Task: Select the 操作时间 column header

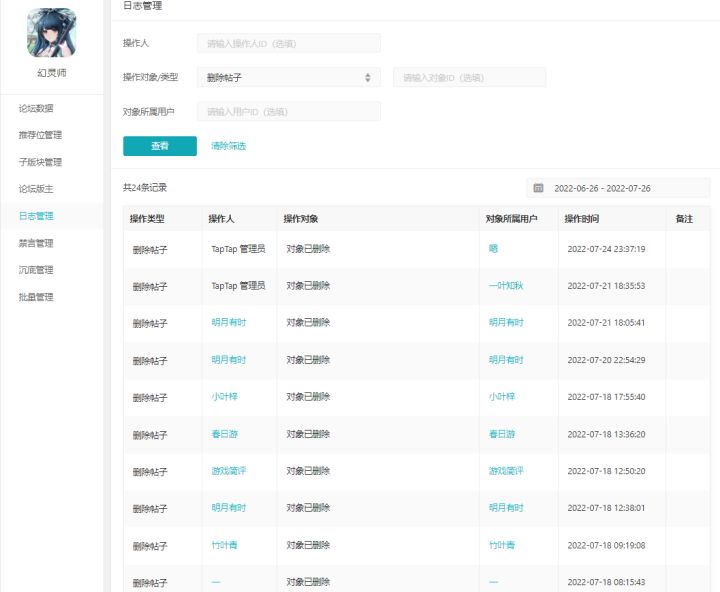Action: click(x=581, y=219)
